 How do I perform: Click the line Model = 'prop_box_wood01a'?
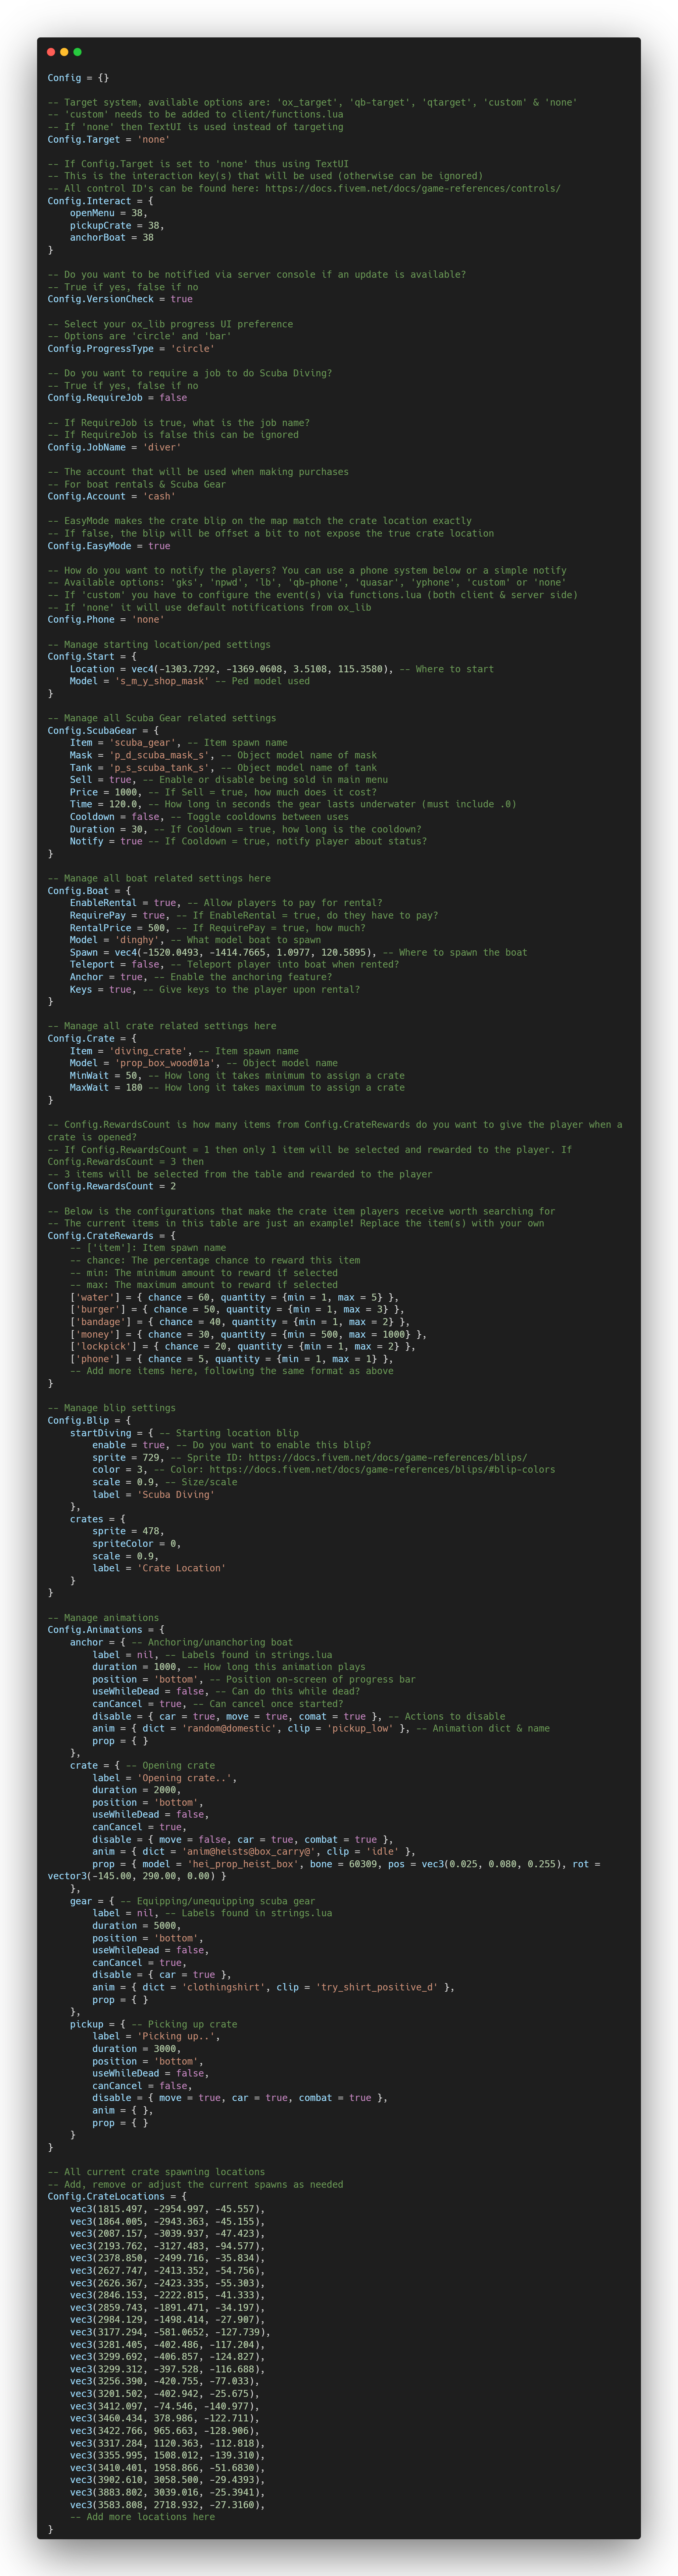[204, 1063]
